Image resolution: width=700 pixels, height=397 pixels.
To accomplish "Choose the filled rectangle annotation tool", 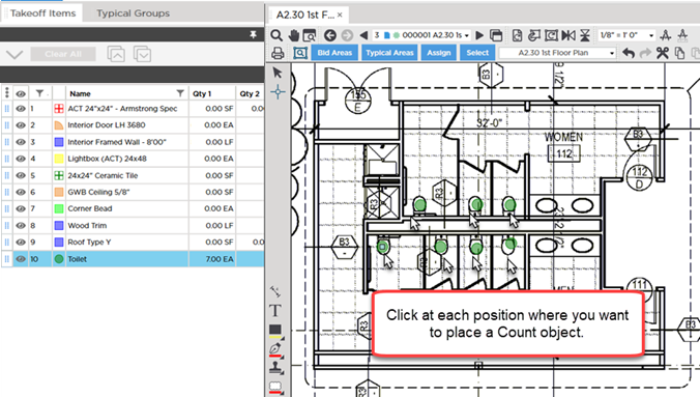I will [275, 330].
